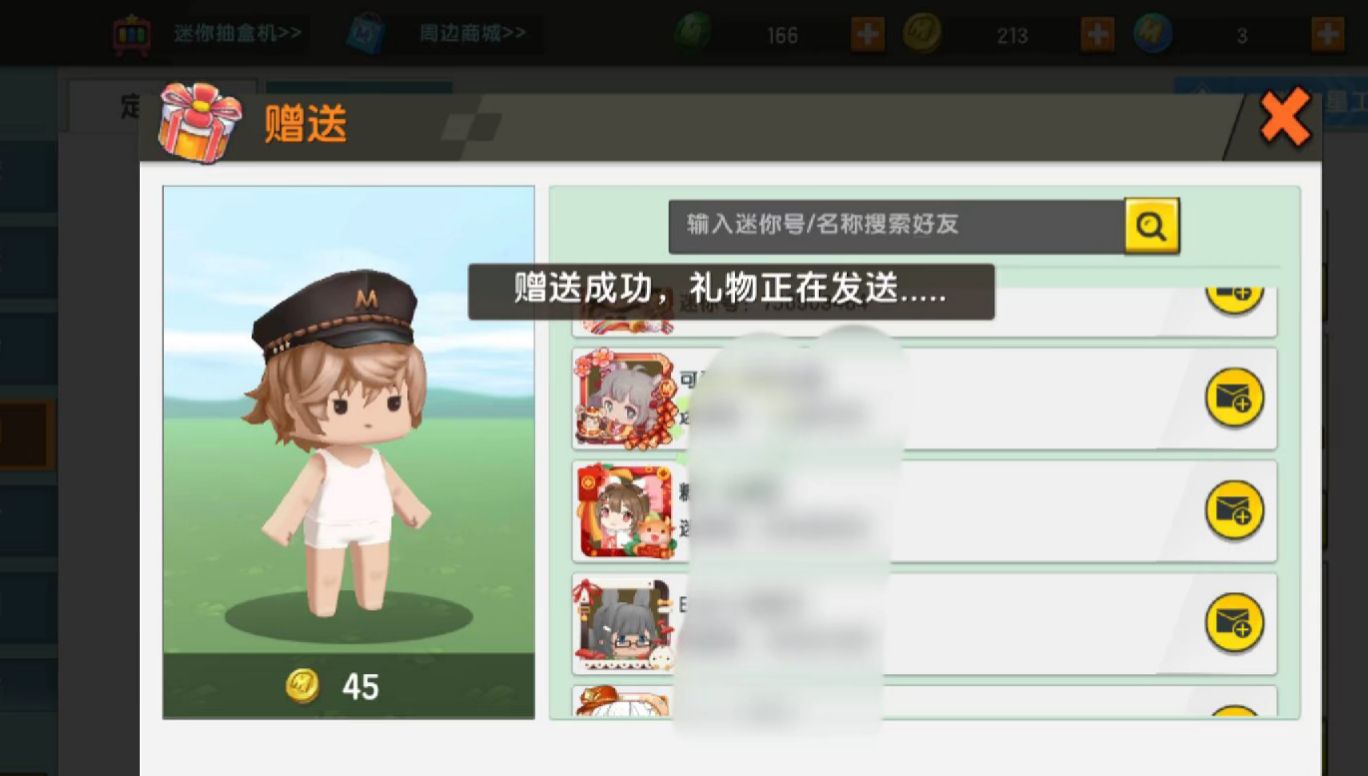Close the 赠送 gift dialog with orange X

(1285, 117)
